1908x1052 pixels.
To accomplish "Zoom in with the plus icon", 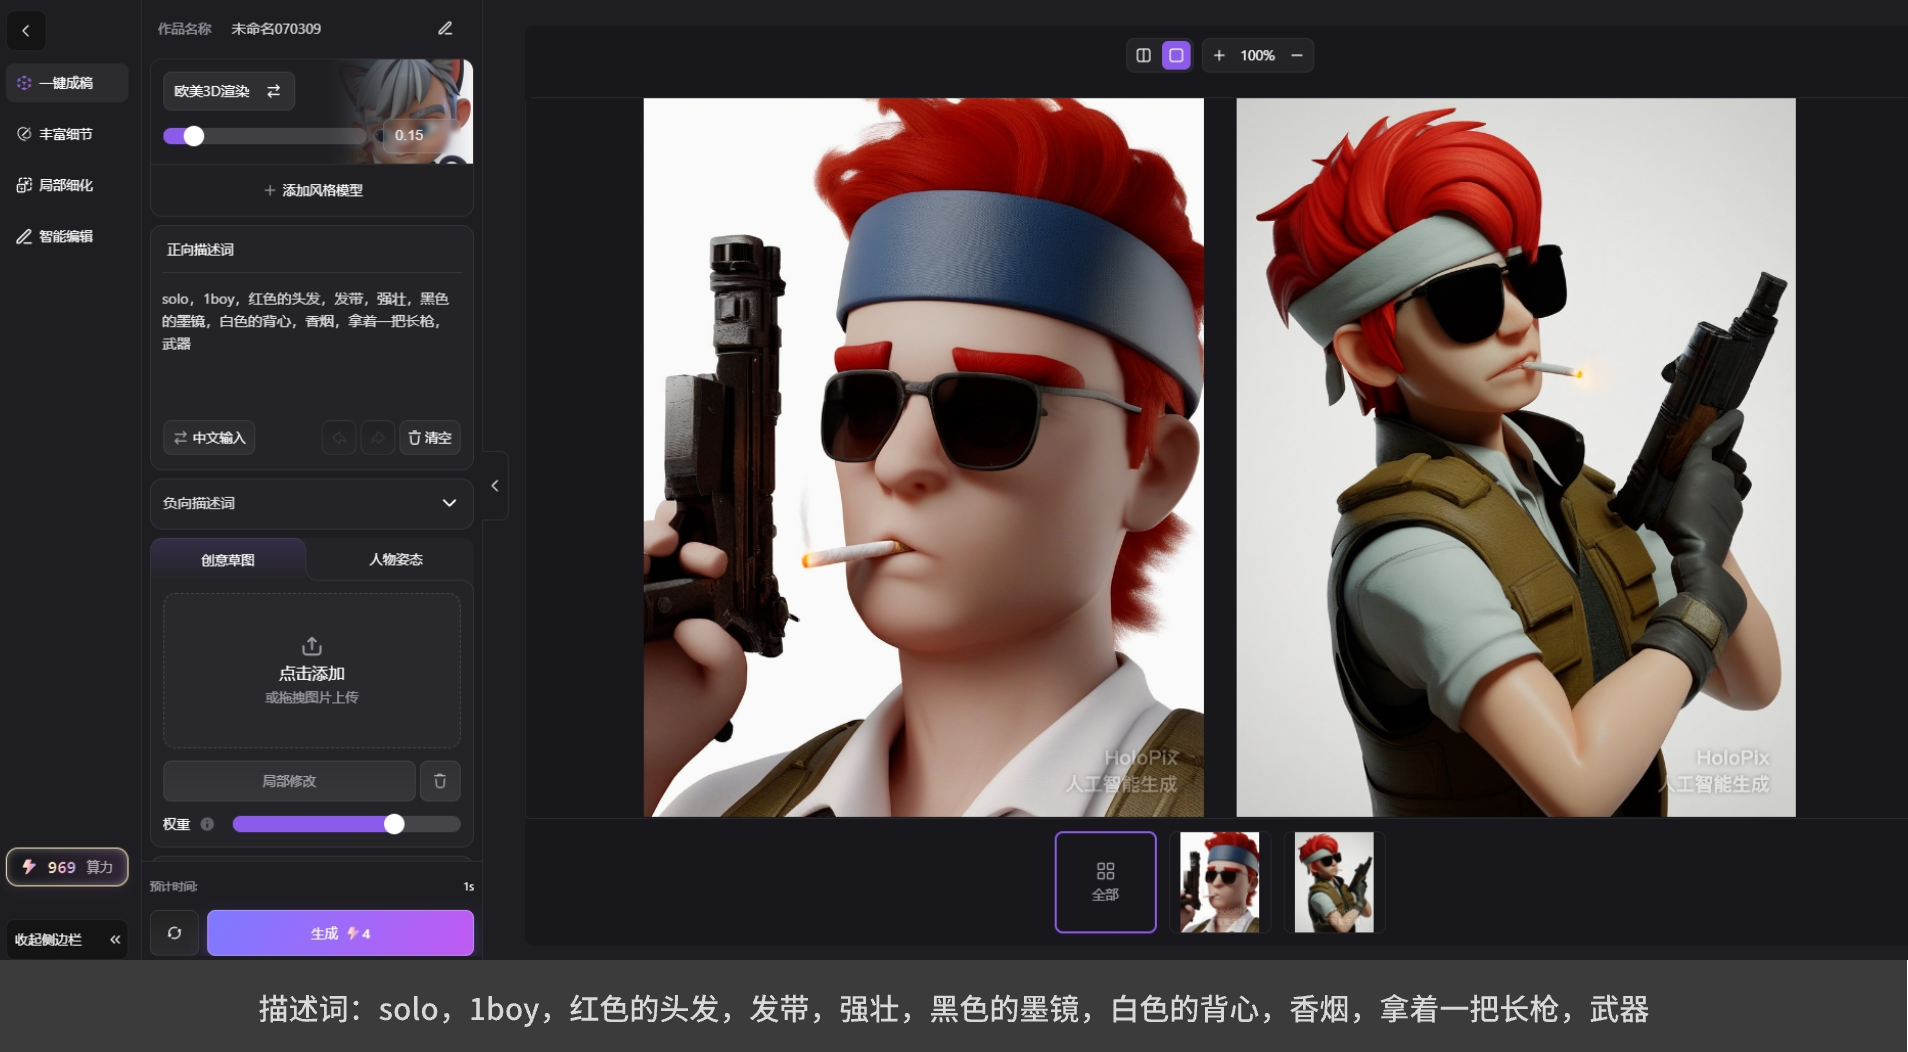I will 1219,56.
